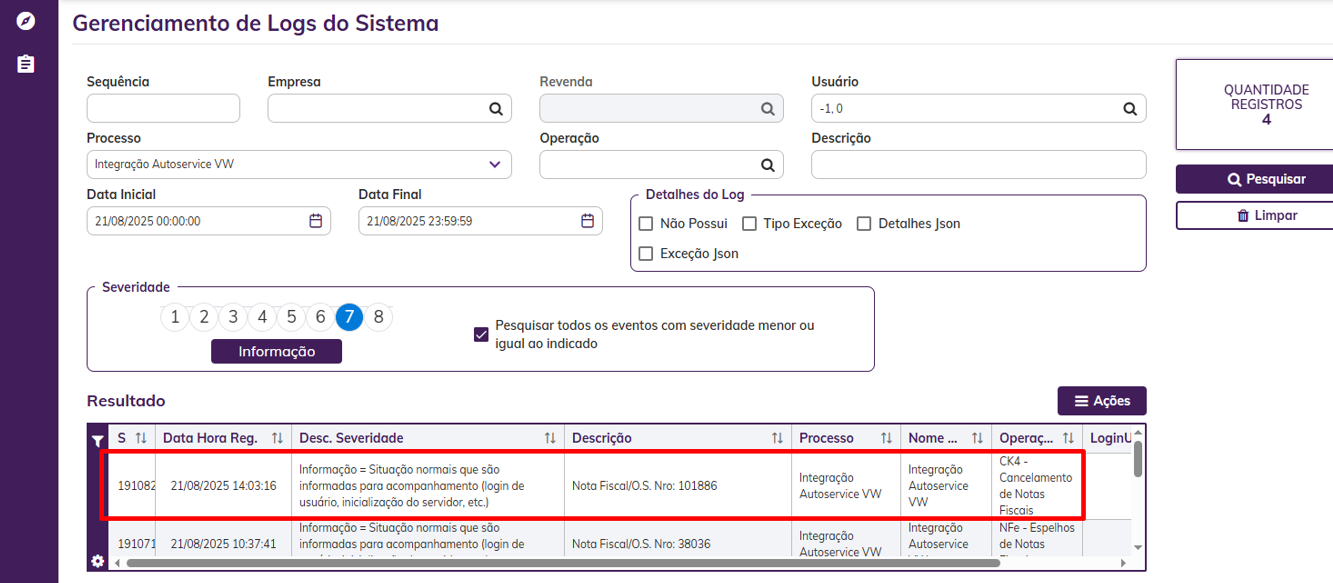1333x583 pixels.
Task: Sort by Data Hora Reg. column
Action: [x=277, y=438]
